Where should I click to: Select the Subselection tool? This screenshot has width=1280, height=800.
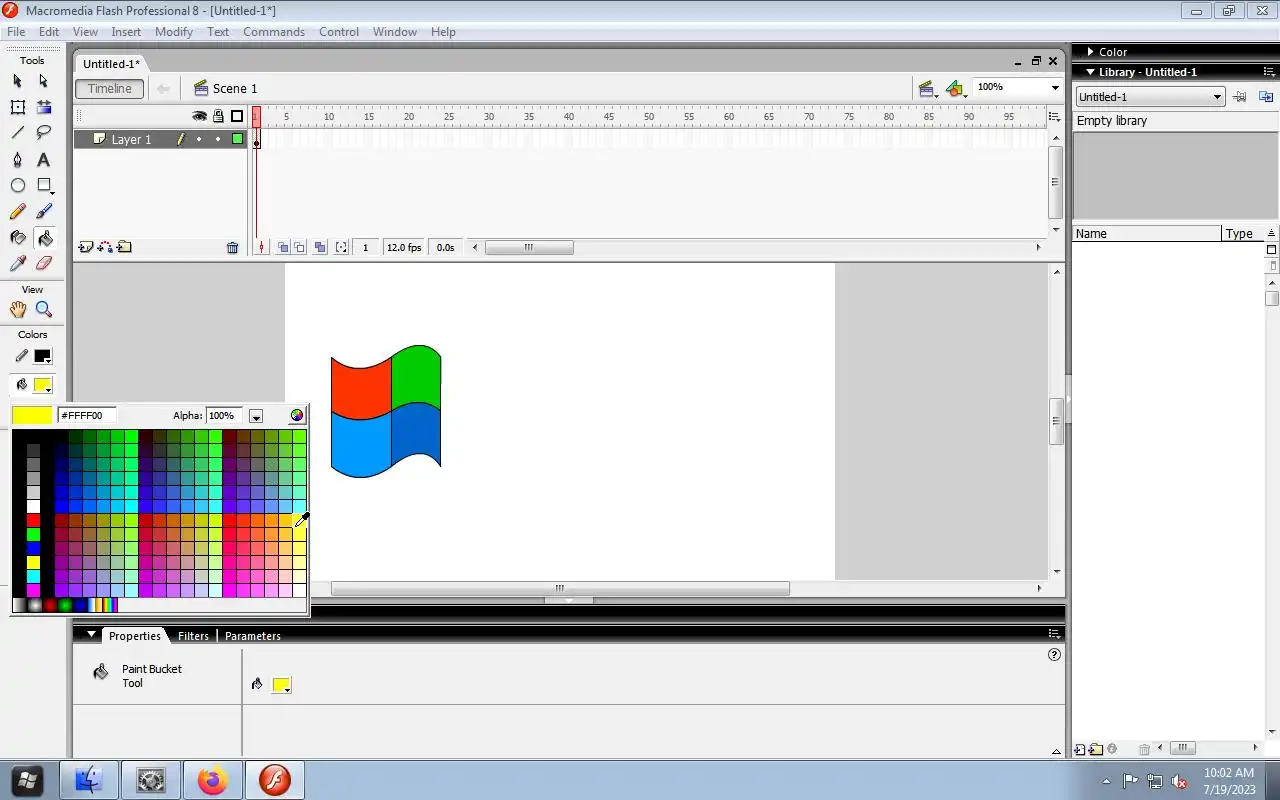point(43,81)
